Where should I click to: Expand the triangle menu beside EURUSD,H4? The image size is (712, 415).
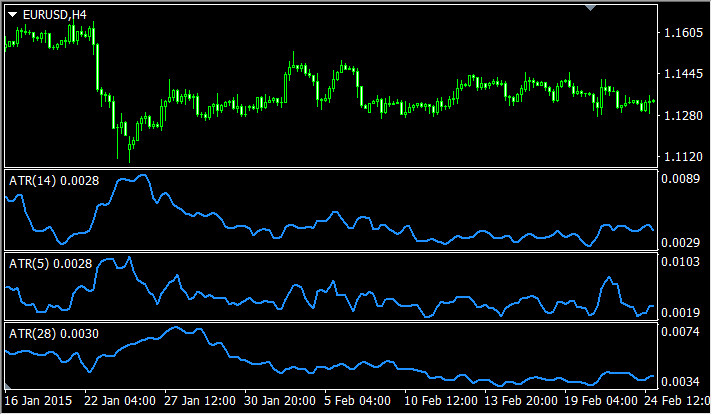[x=13, y=15]
